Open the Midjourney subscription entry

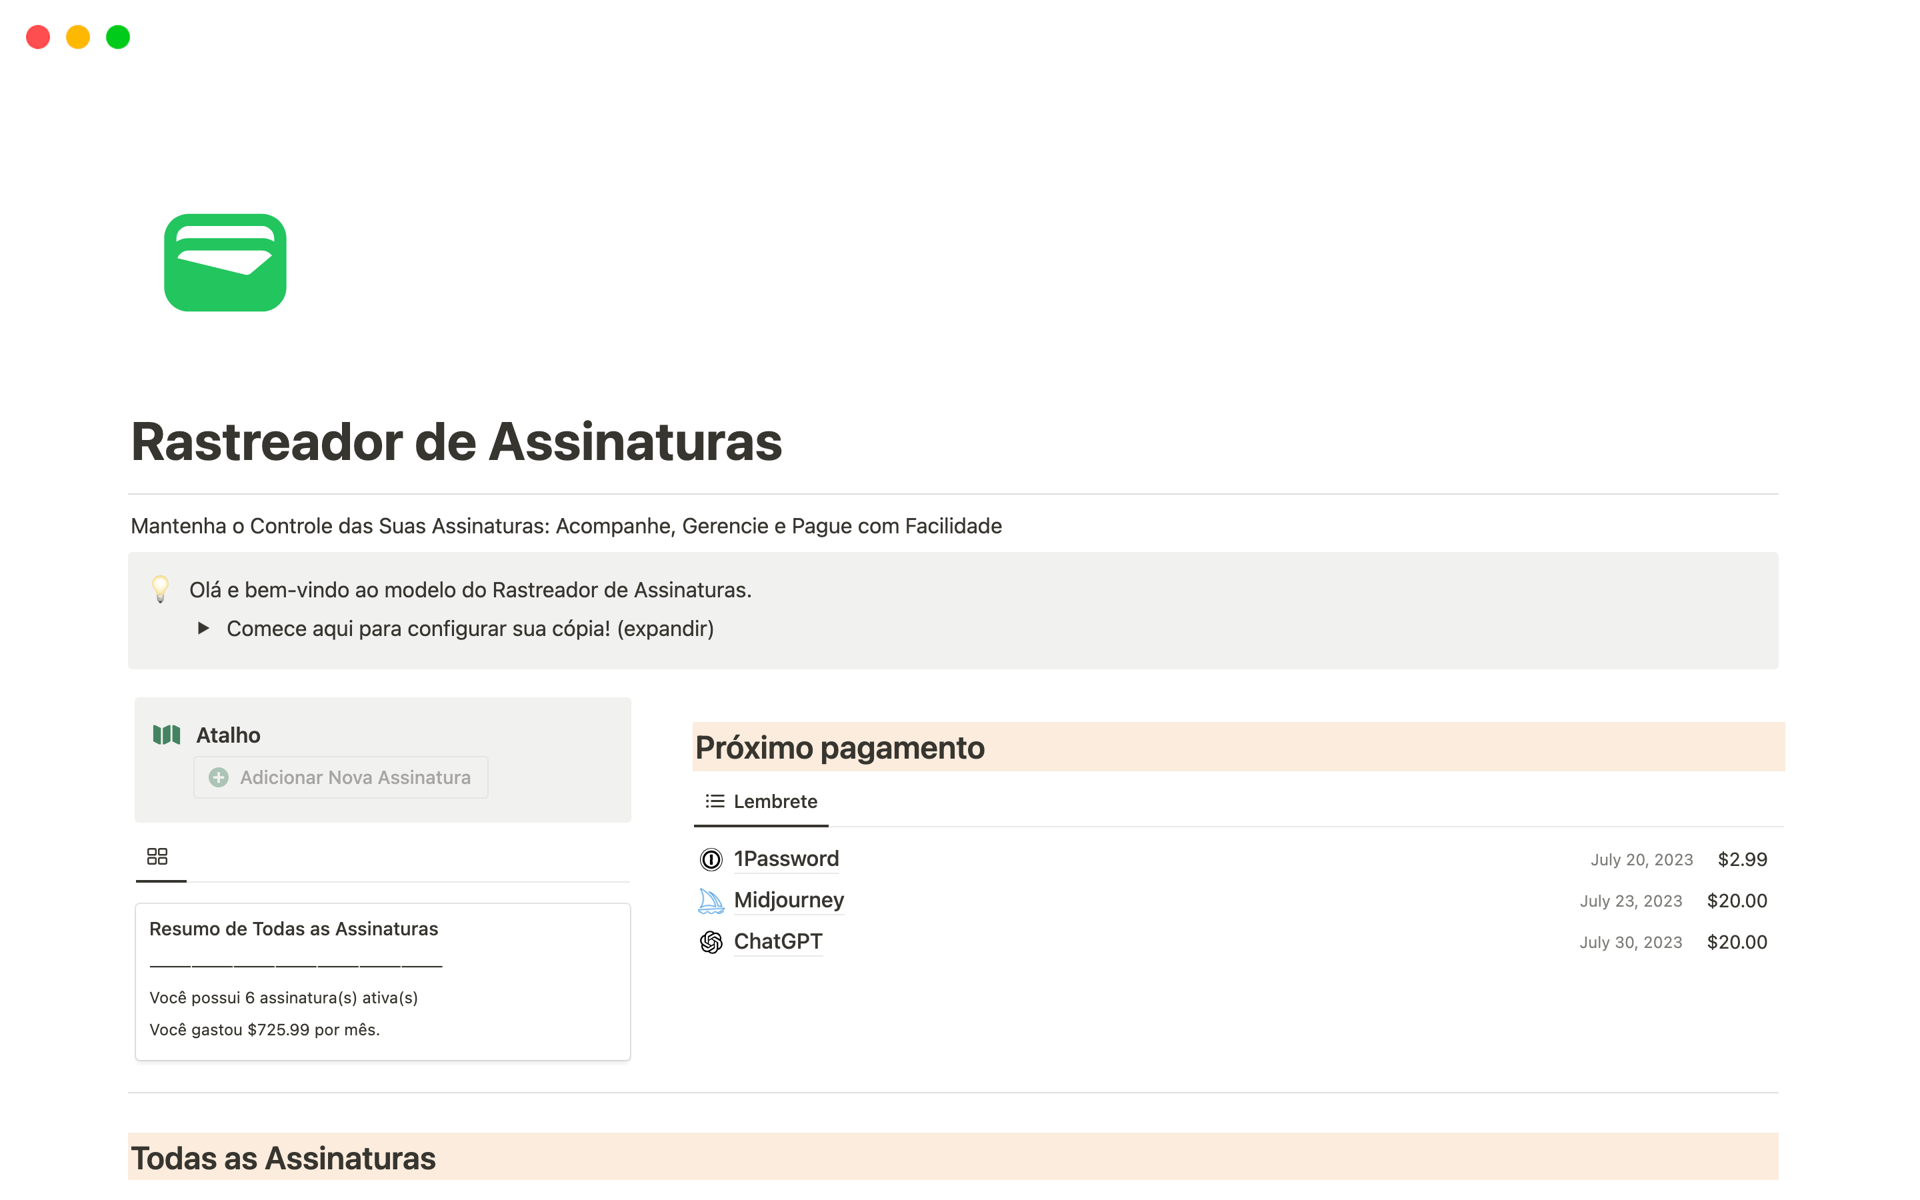tap(788, 900)
